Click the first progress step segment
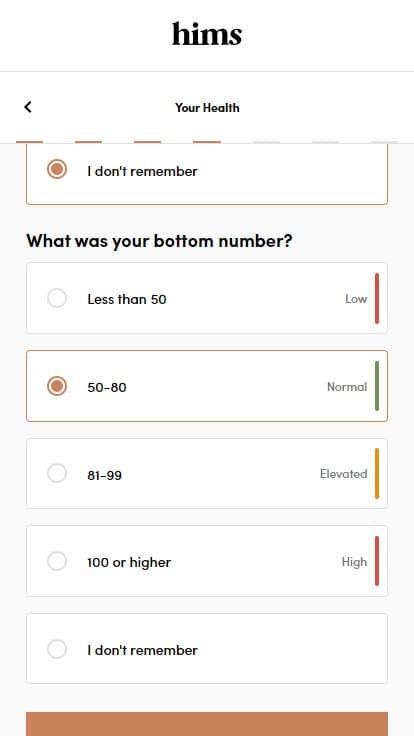 pos(30,142)
